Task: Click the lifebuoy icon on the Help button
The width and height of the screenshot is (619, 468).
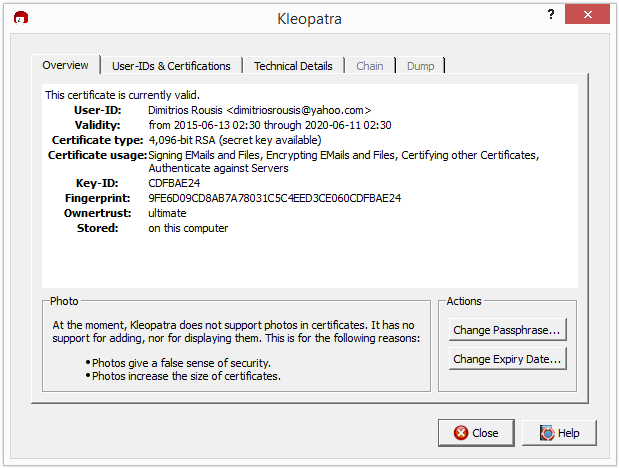Action: coord(547,433)
